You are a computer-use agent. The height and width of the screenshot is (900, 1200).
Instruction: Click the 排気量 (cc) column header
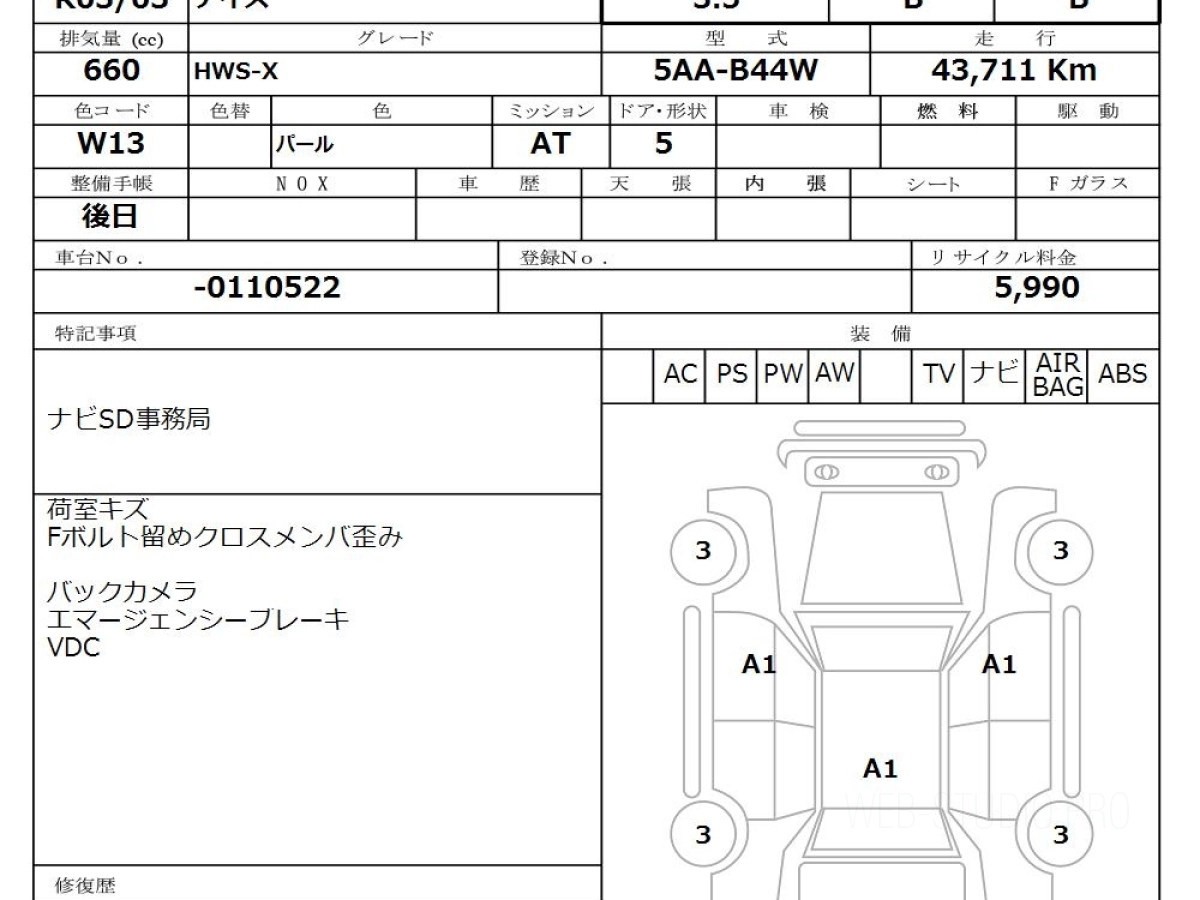click(x=110, y=39)
